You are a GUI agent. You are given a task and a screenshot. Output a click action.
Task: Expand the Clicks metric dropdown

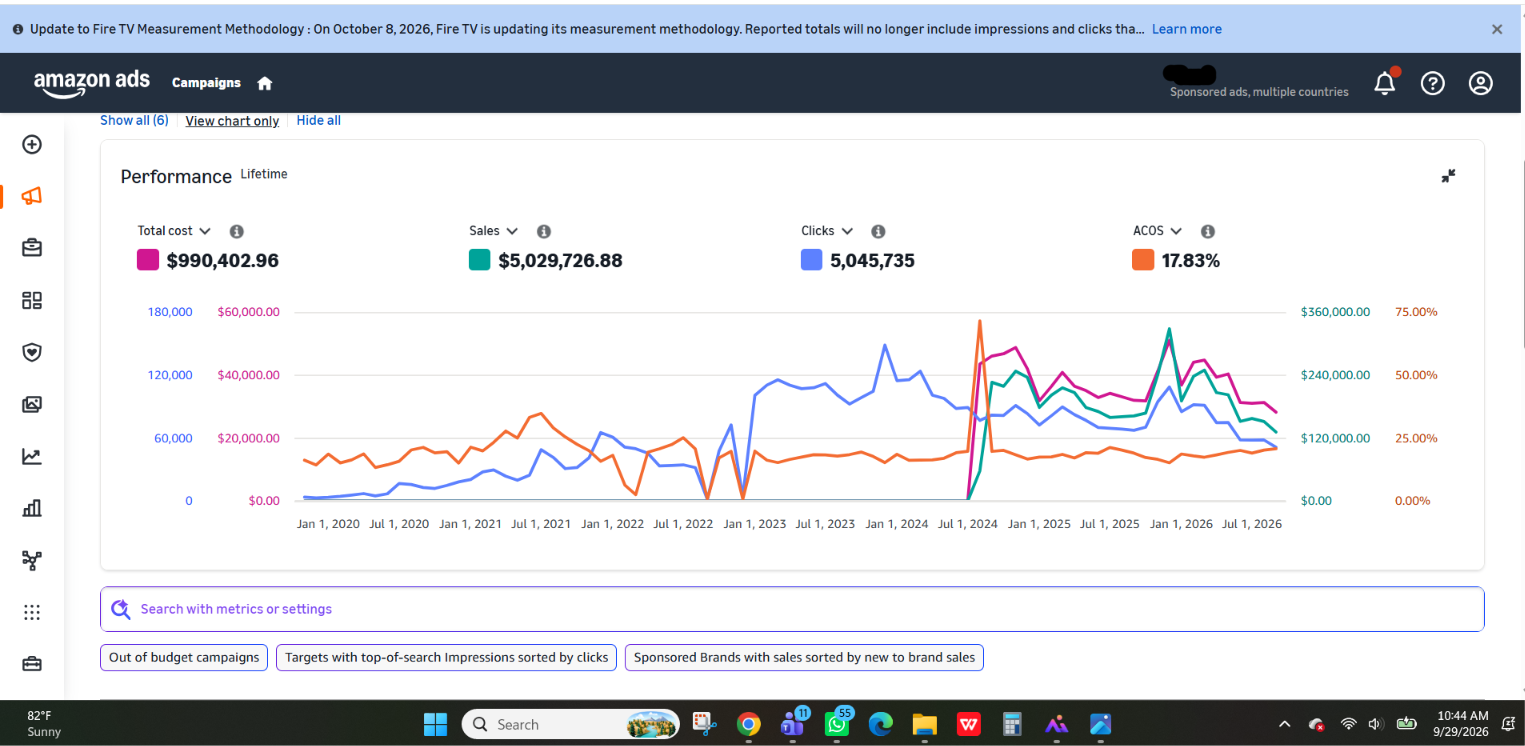pos(827,231)
